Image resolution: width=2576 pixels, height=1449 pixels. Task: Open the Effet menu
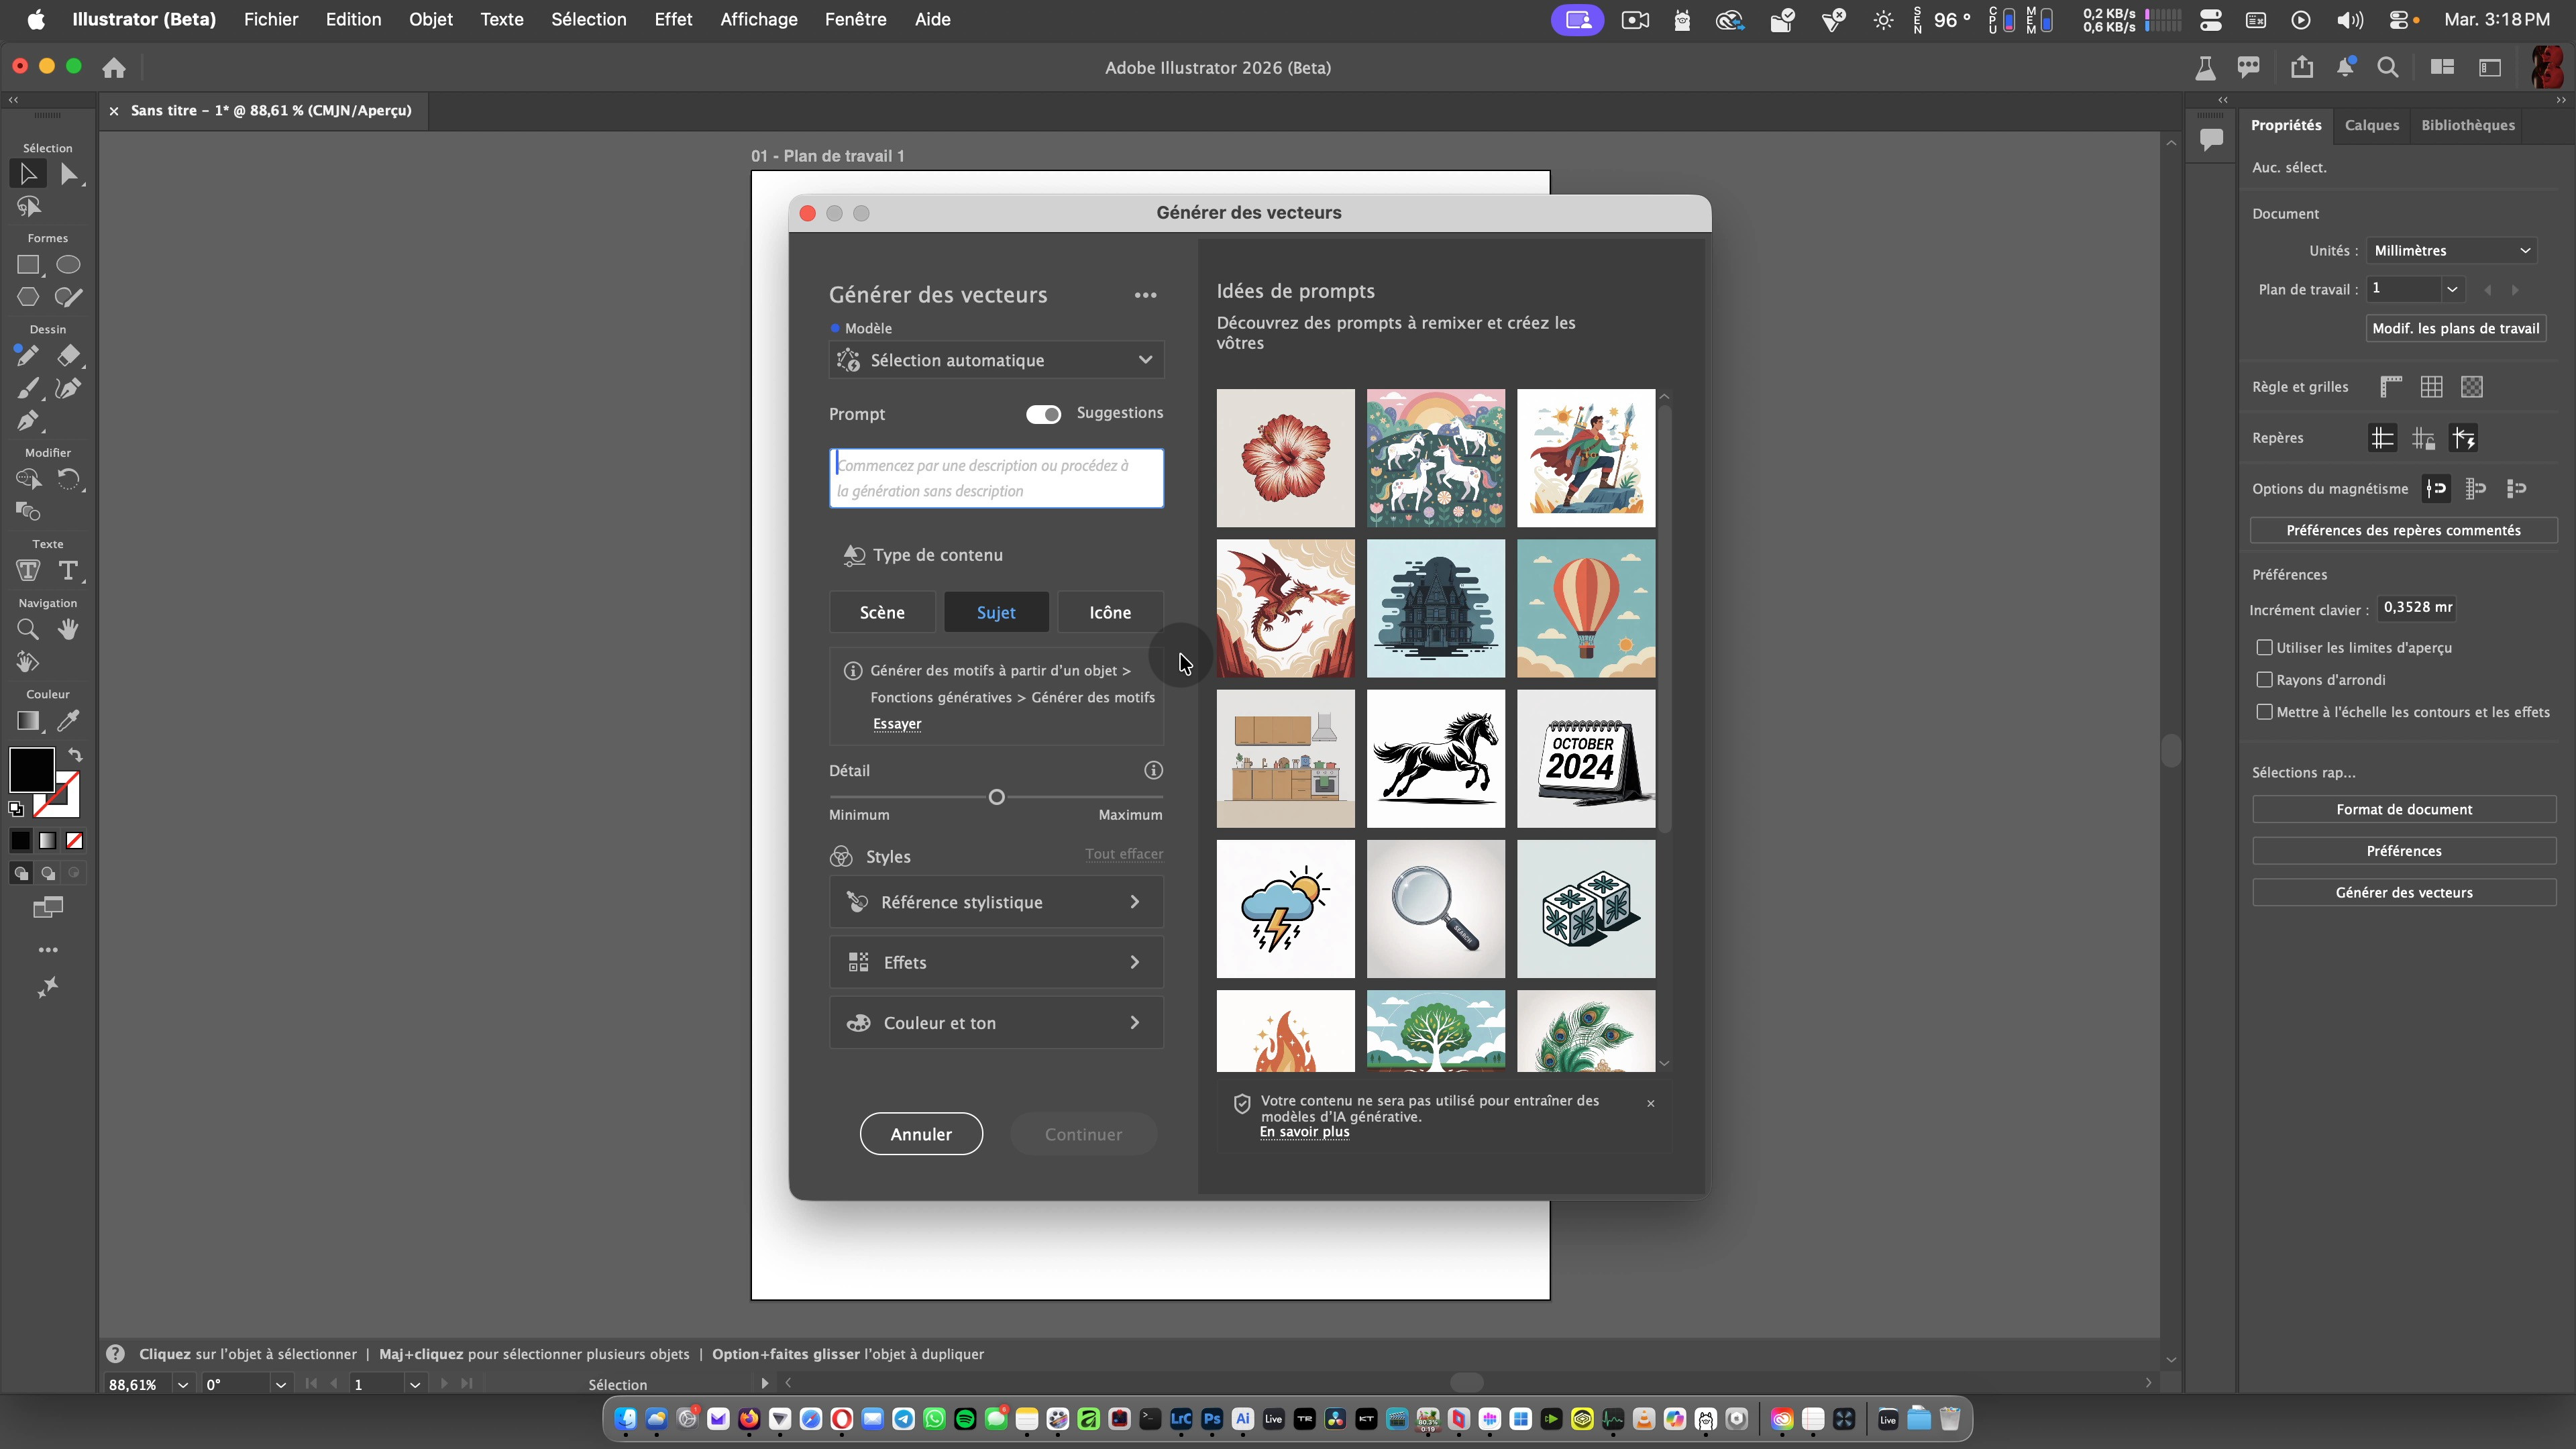pos(673,19)
